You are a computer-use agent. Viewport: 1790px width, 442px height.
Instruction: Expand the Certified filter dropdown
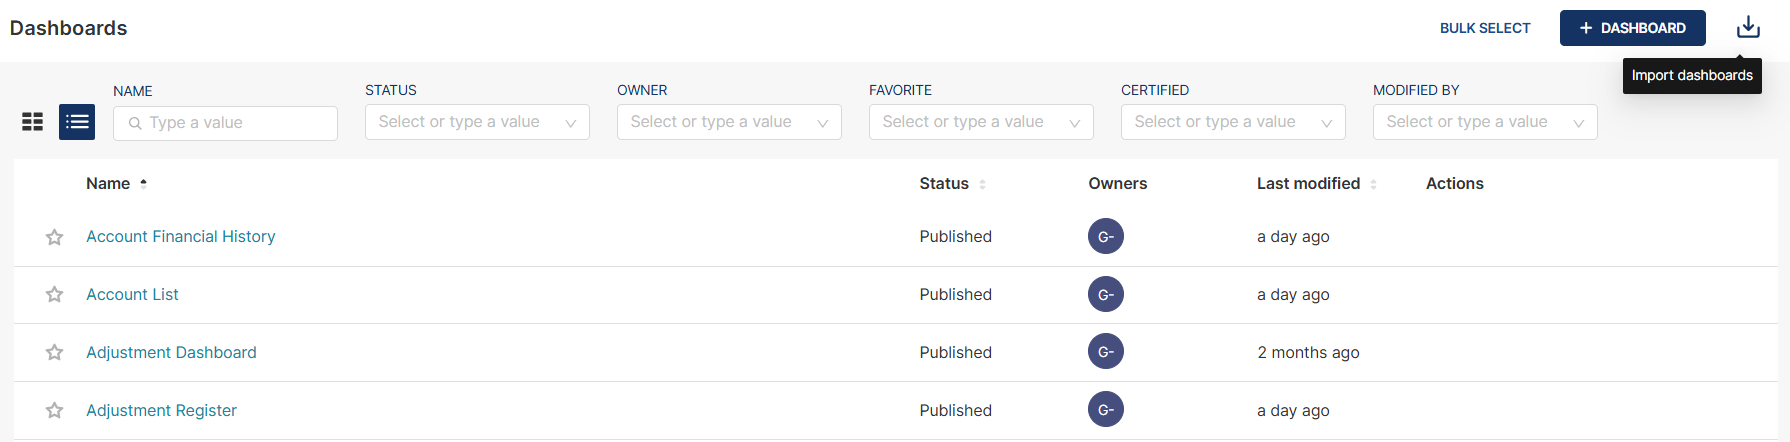pos(1233,122)
